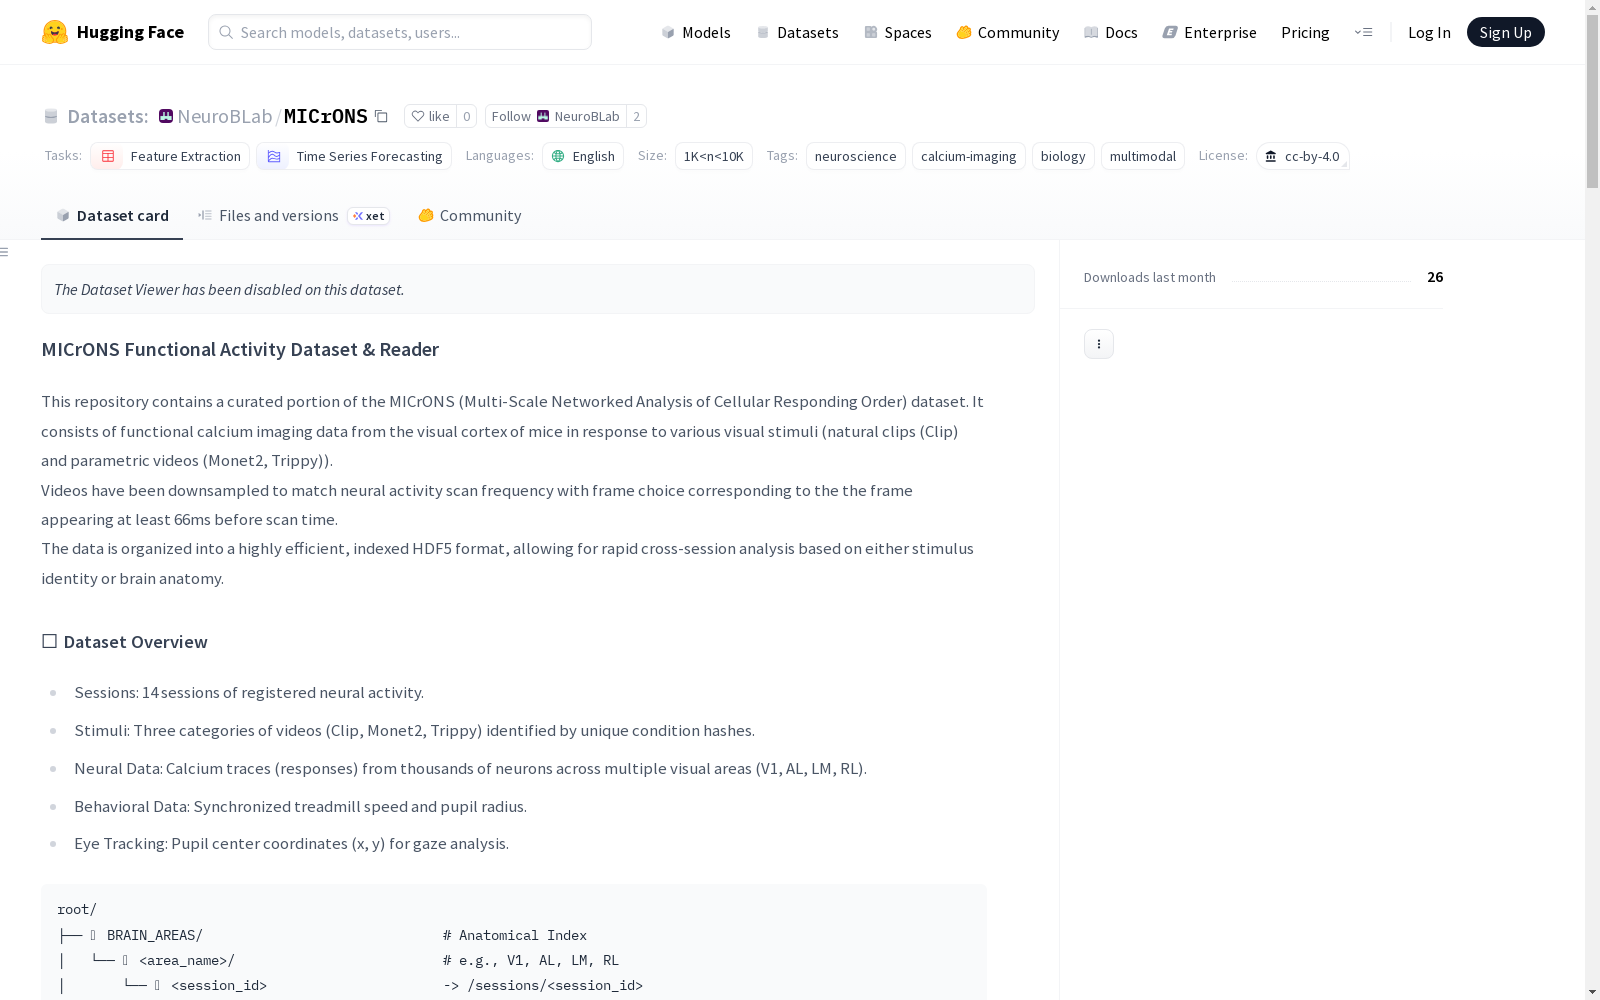Filter by Time Series Forecasting tag
This screenshot has height=1000, width=1600.
coord(354,156)
